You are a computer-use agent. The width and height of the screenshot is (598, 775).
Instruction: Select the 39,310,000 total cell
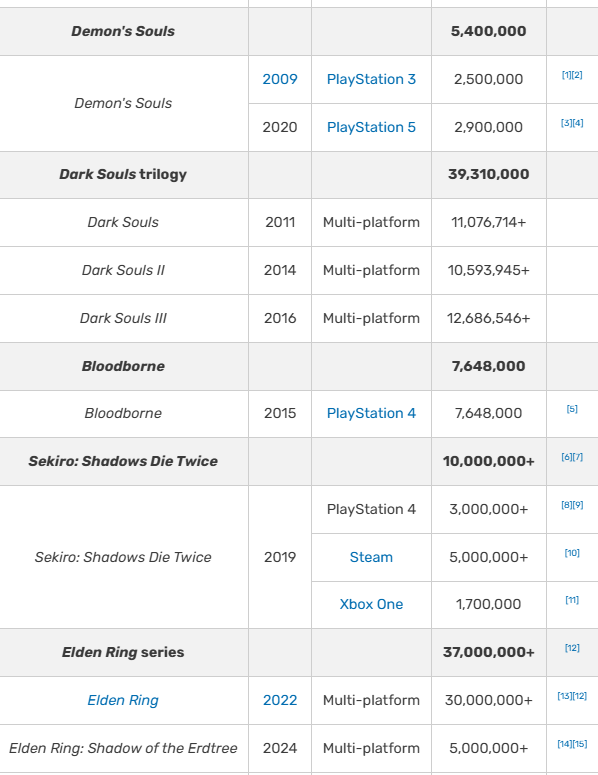pyautogui.click(x=488, y=174)
